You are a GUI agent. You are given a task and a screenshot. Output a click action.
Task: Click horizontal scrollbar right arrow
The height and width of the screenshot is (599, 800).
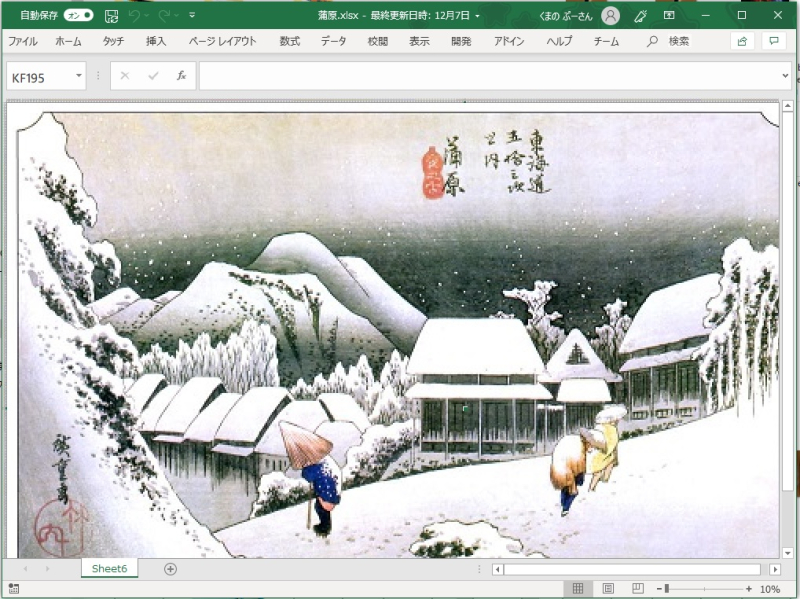775,569
